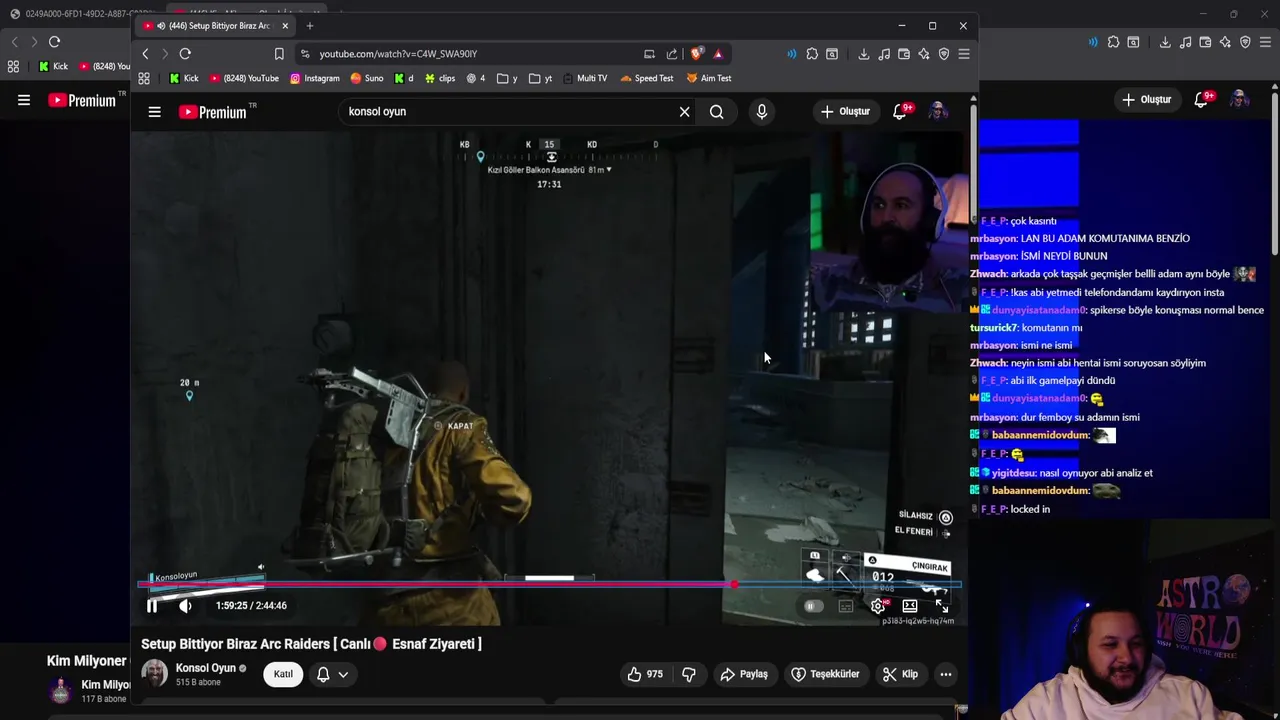1280x720 pixels.
Task: Click the Katıl join button
Action: pyautogui.click(x=284, y=675)
